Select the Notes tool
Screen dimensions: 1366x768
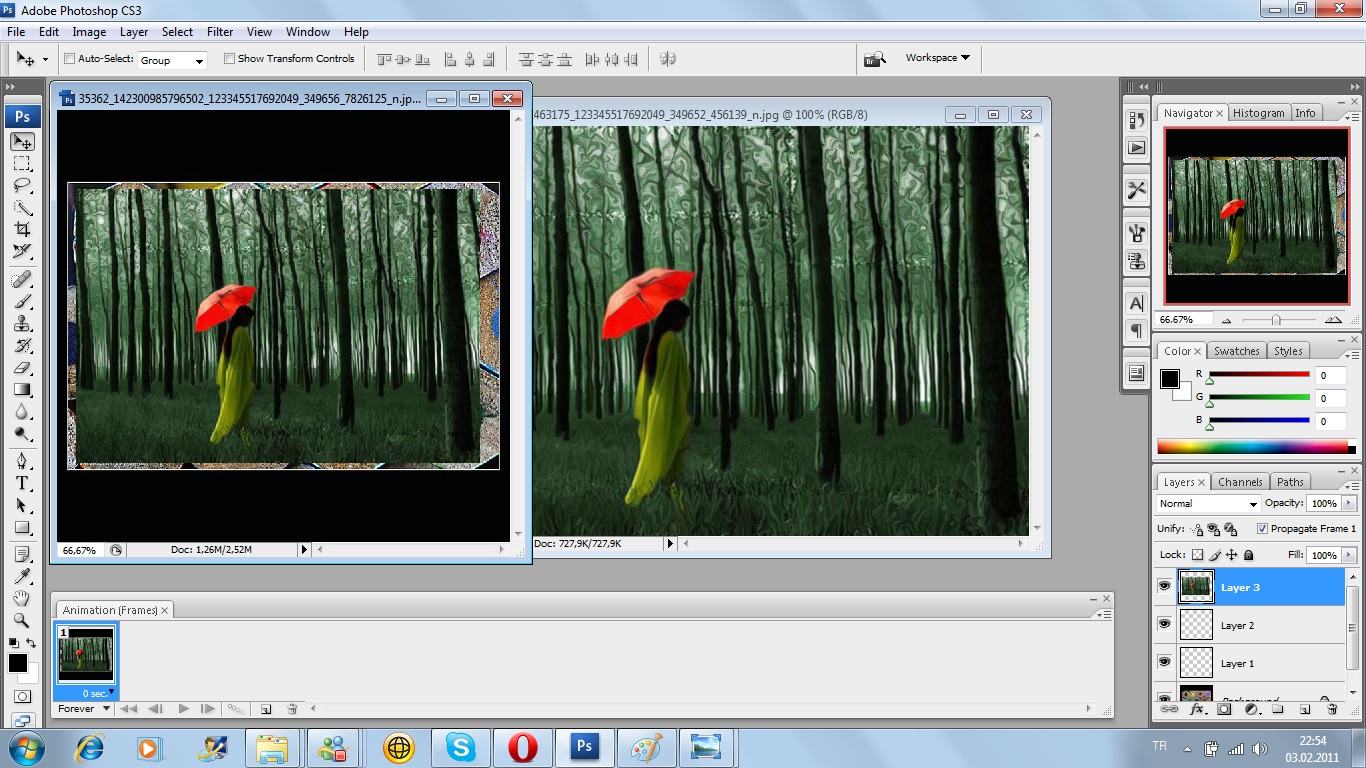click(22, 554)
